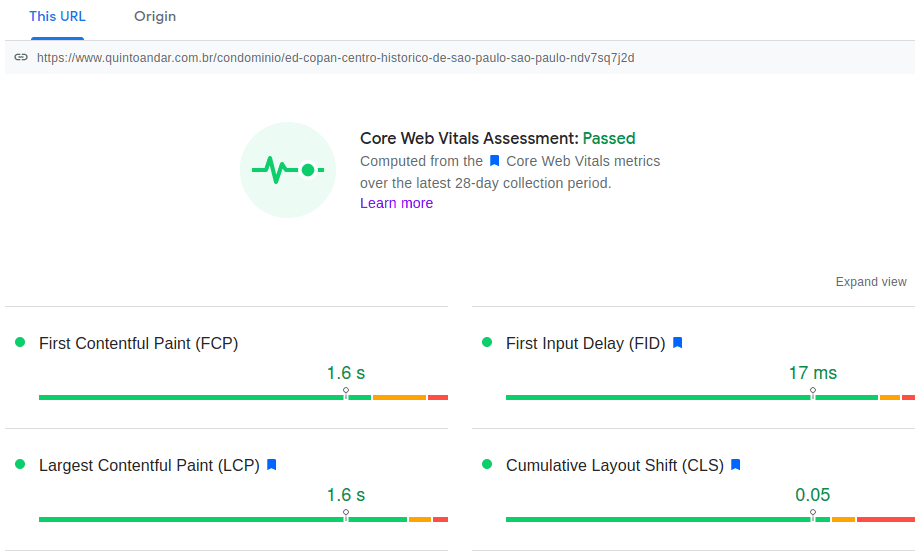Click the bookmark icon before Core Web Vitals metrics
This screenshot has width=920, height=556.
tap(494, 161)
